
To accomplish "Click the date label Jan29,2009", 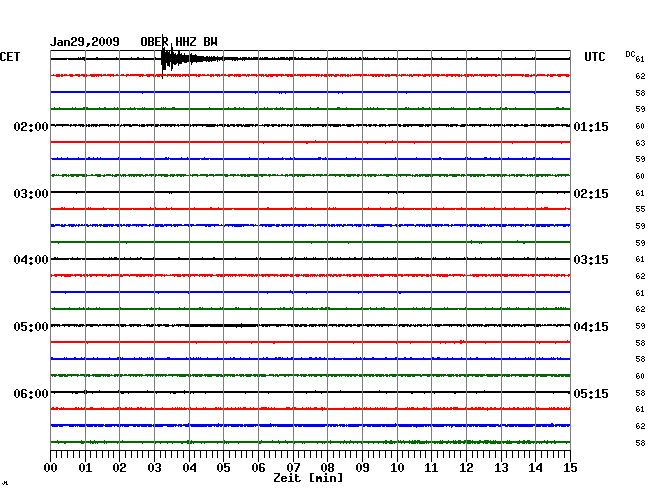I will click(85, 42).
